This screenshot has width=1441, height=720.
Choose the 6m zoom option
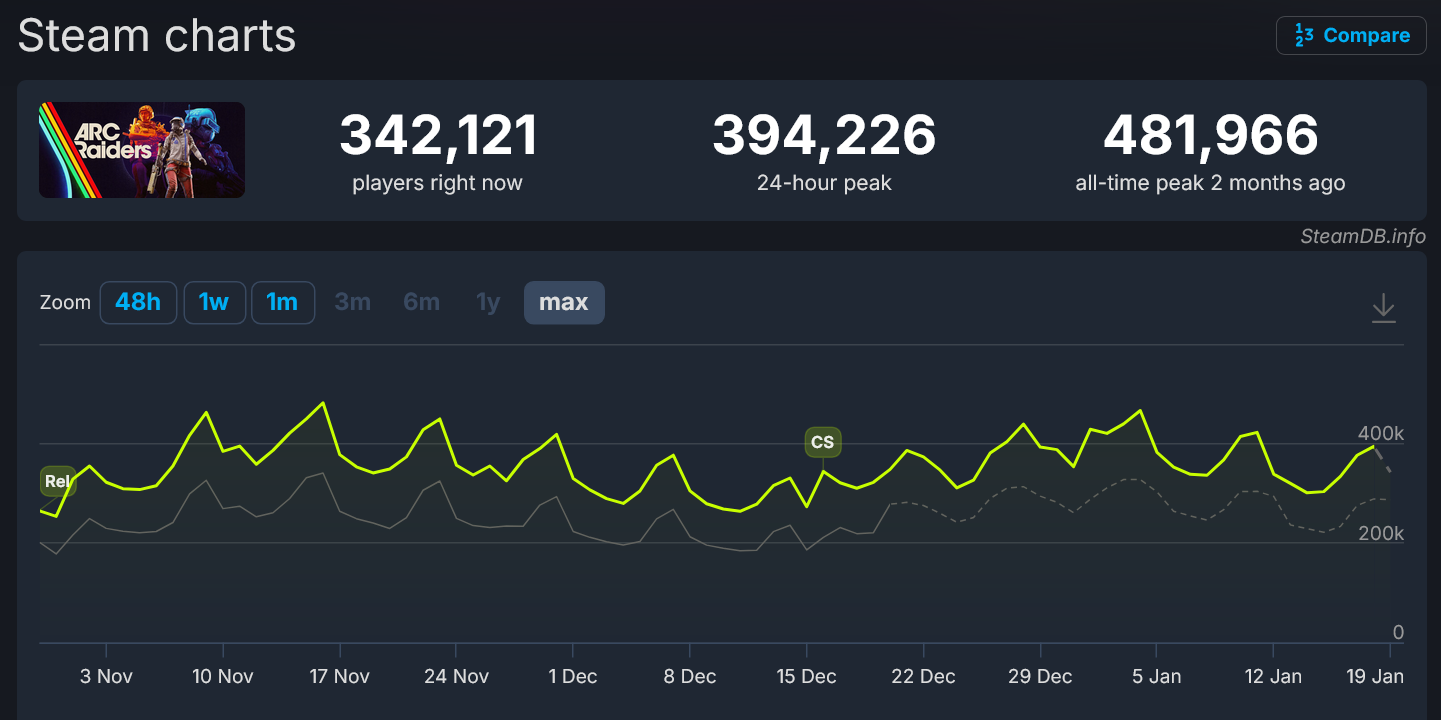pos(421,302)
